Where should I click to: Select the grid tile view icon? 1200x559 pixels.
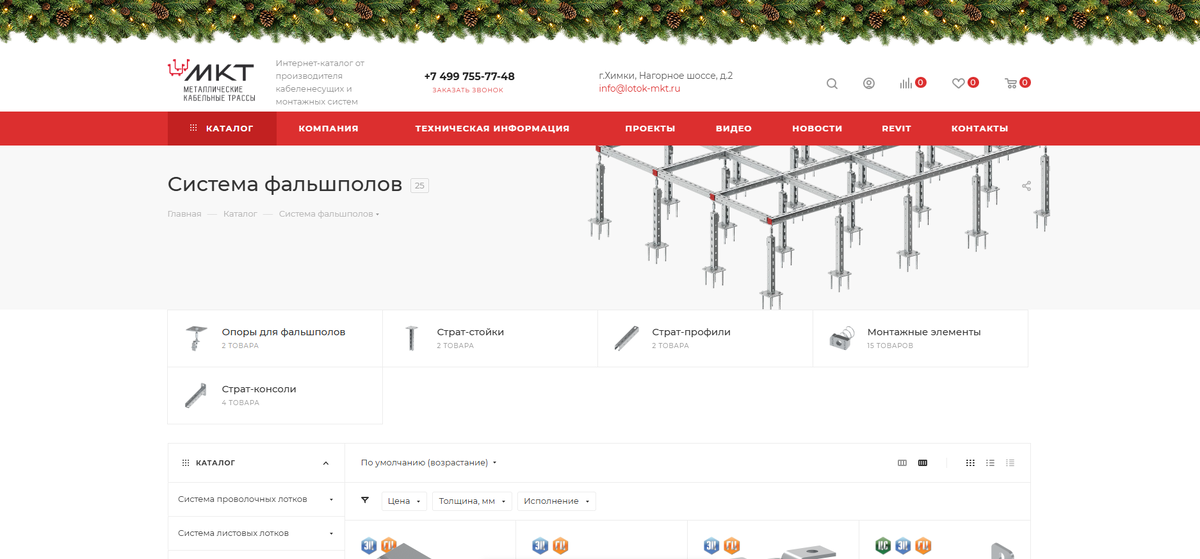[x=970, y=463]
